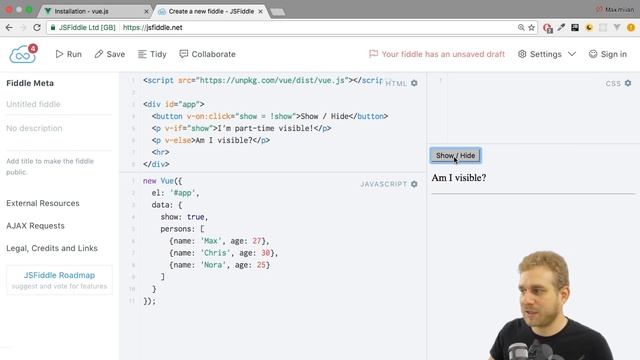Open a new browser tab
The height and width of the screenshot is (360, 640).
coord(278,12)
